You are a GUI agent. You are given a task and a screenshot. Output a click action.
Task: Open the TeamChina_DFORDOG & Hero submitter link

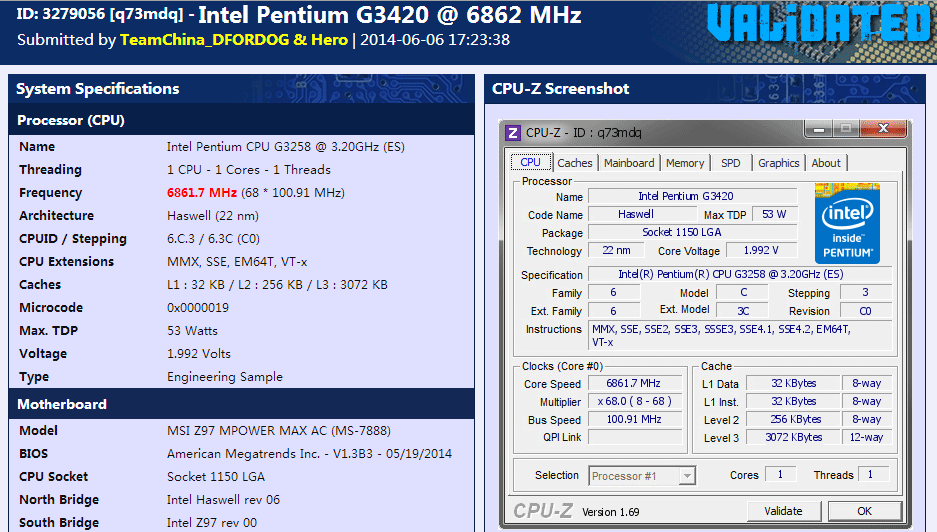click(234, 39)
